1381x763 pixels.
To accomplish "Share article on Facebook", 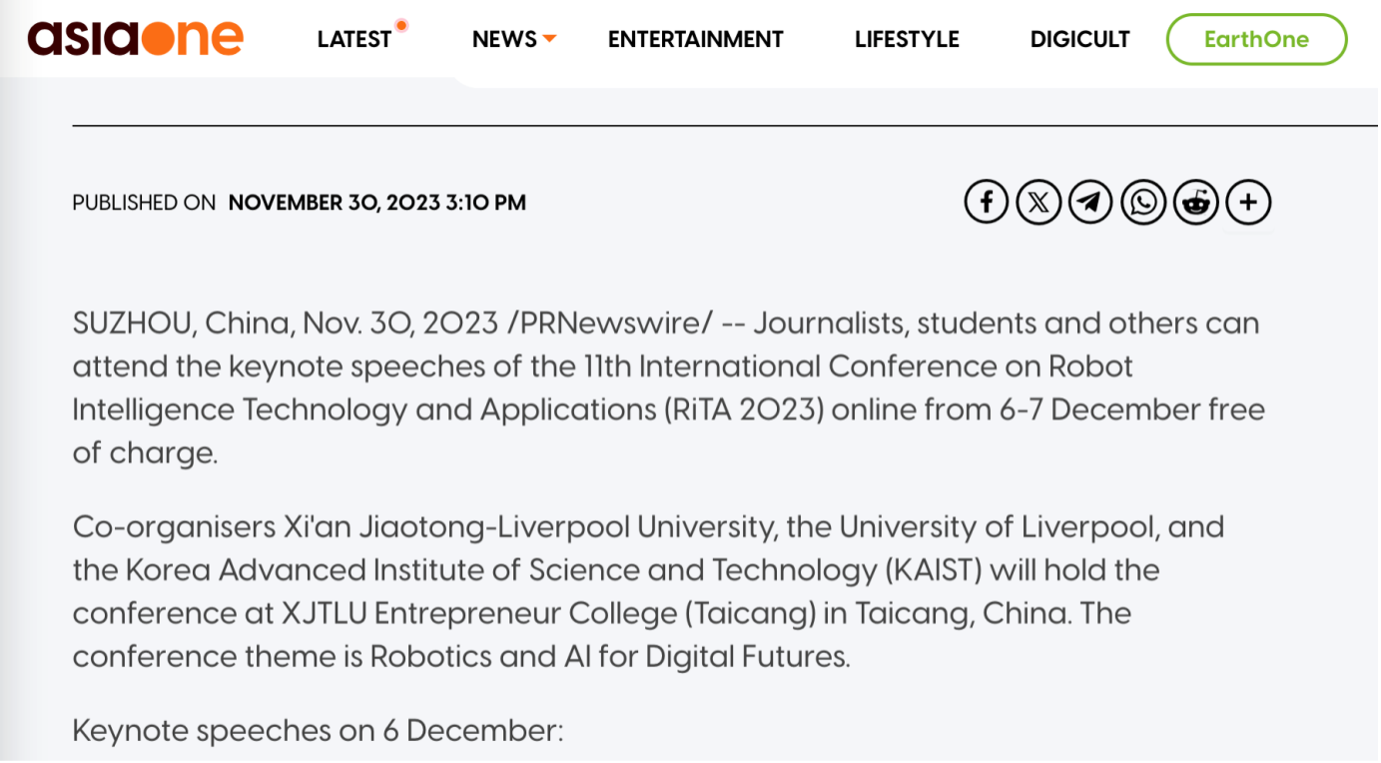I will pyautogui.click(x=986, y=203).
